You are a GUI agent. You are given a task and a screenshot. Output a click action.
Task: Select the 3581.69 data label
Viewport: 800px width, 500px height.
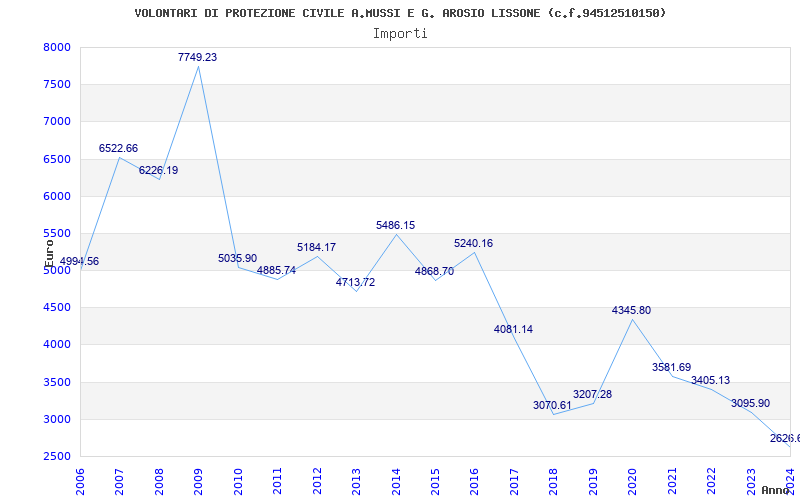point(671,367)
